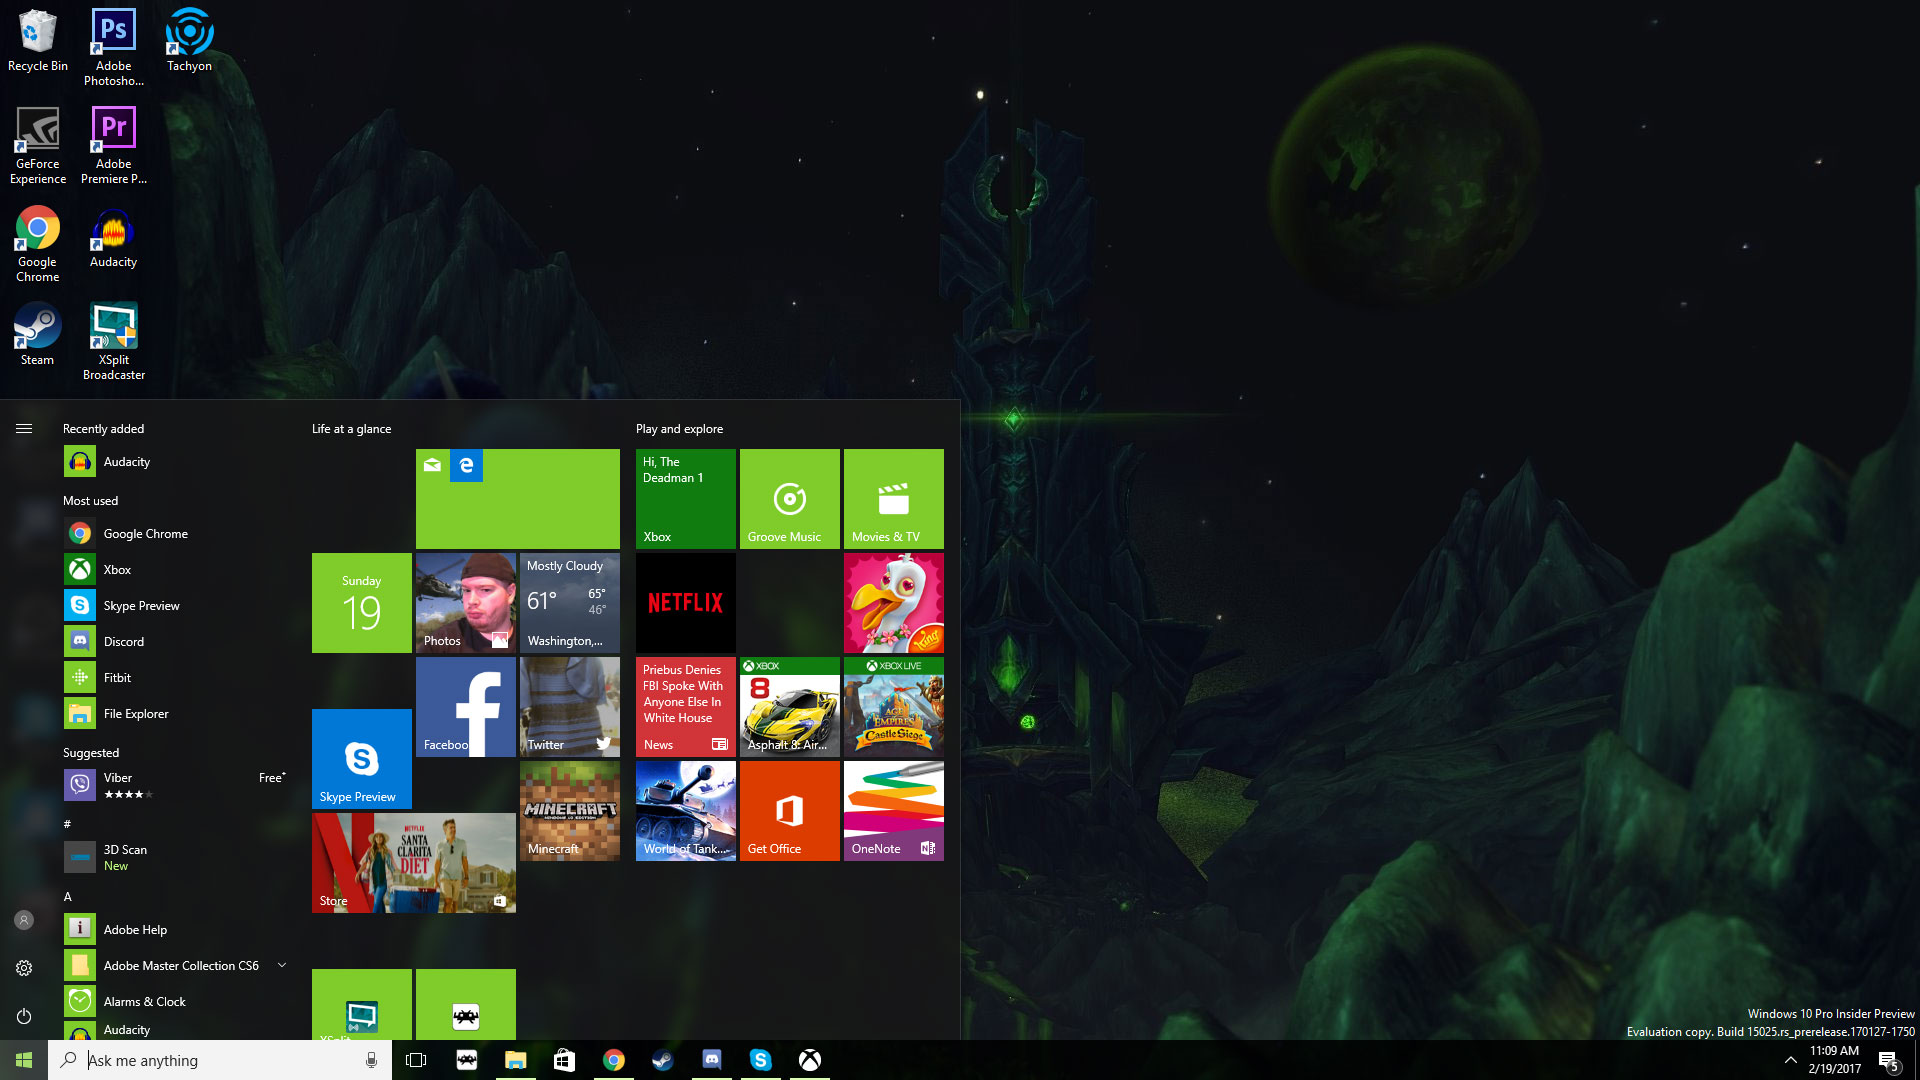
Task: Open Google Chrome in Most used list
Action: click(x=176, y=534)
